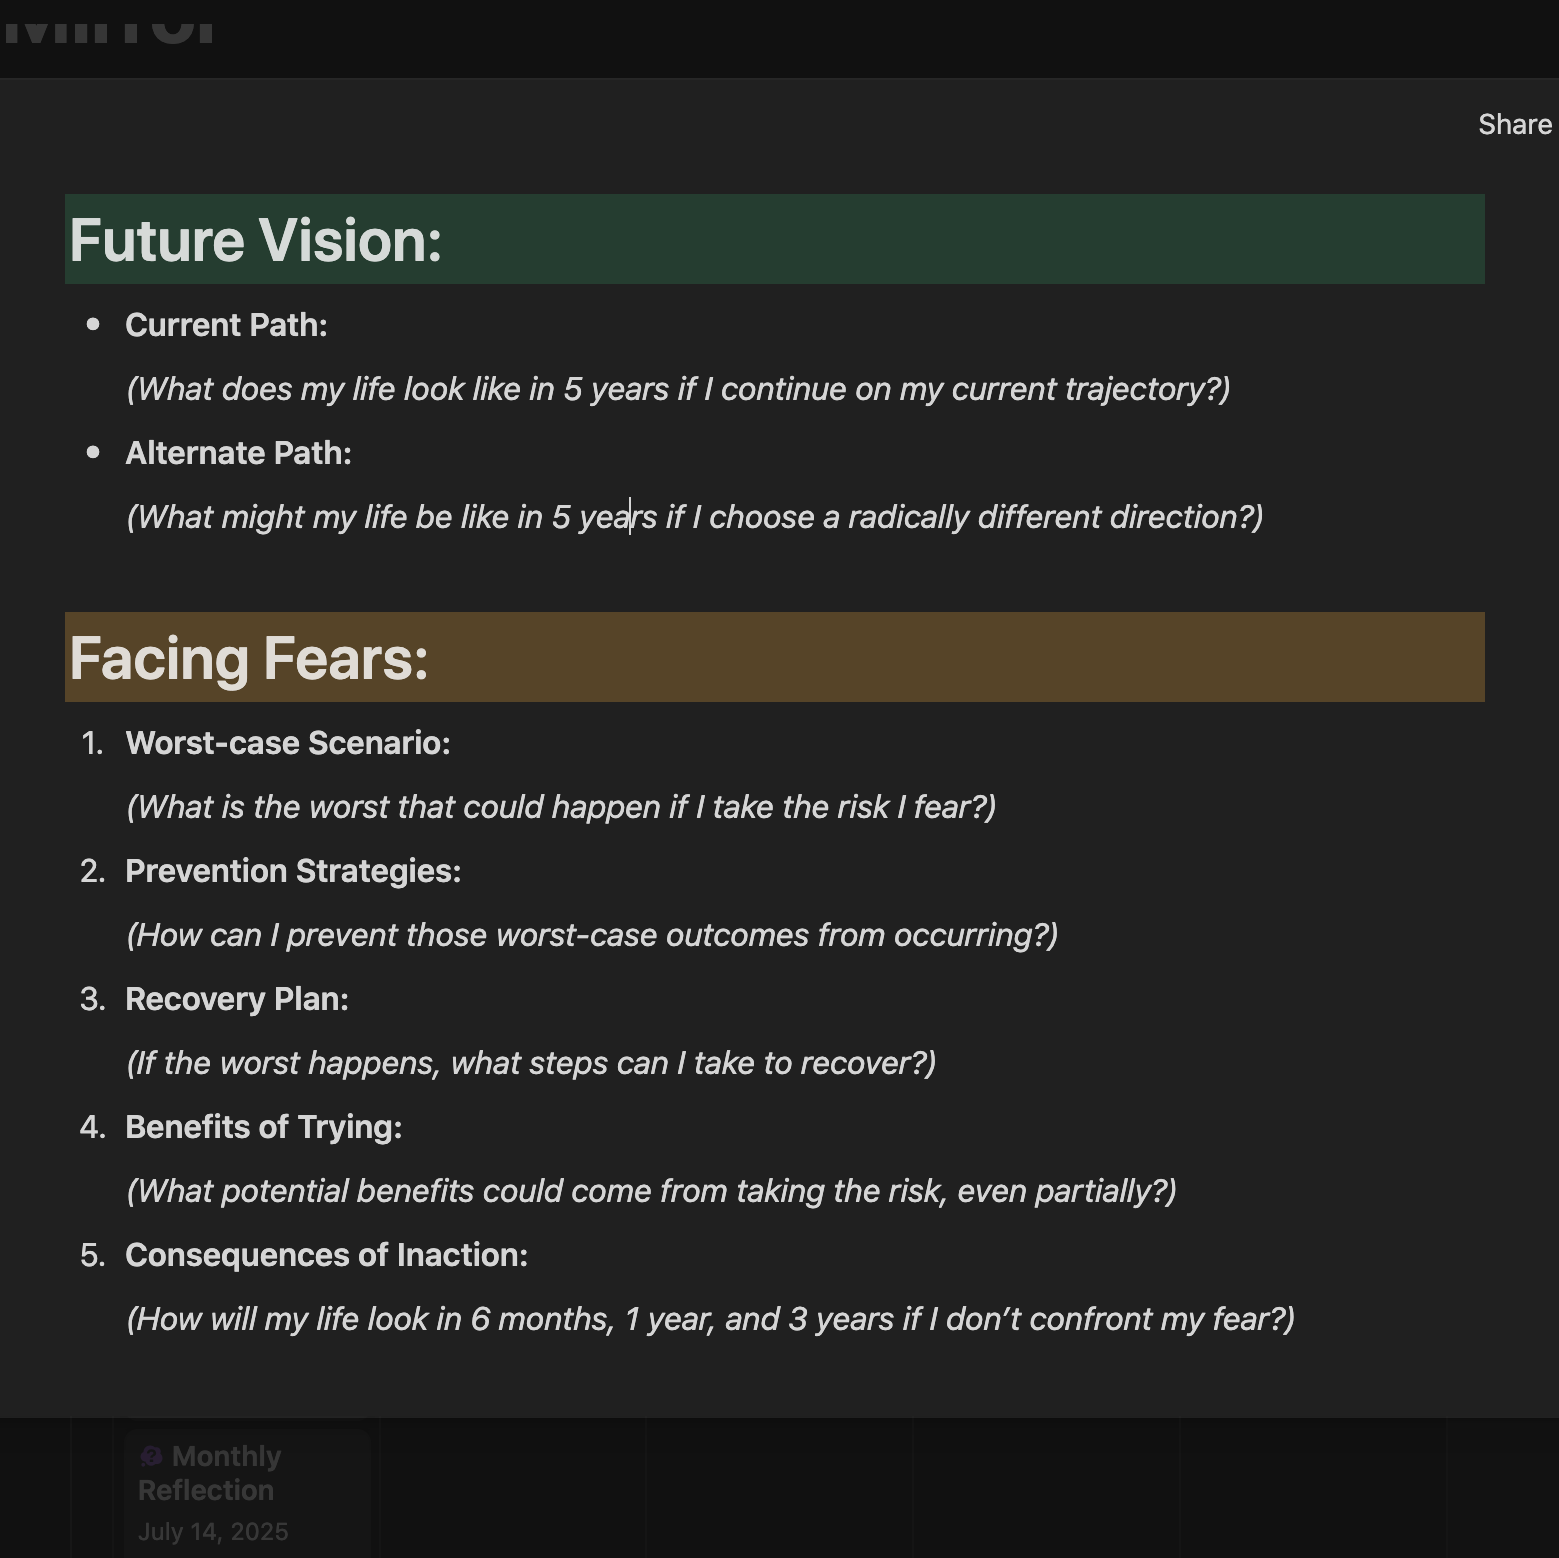
Task: Click the dimmed page title behind the modal
Action: tap(110, 28)
